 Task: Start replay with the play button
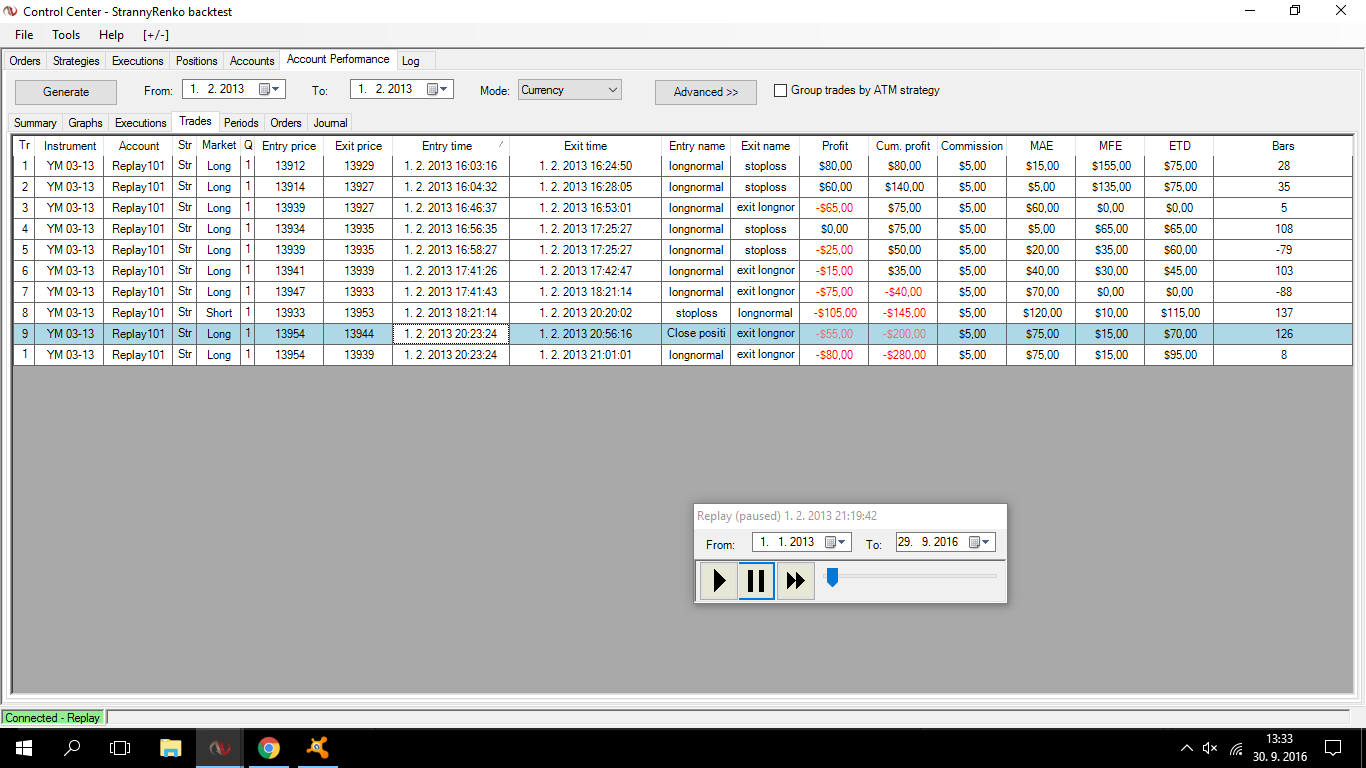[x=718, y=581]
